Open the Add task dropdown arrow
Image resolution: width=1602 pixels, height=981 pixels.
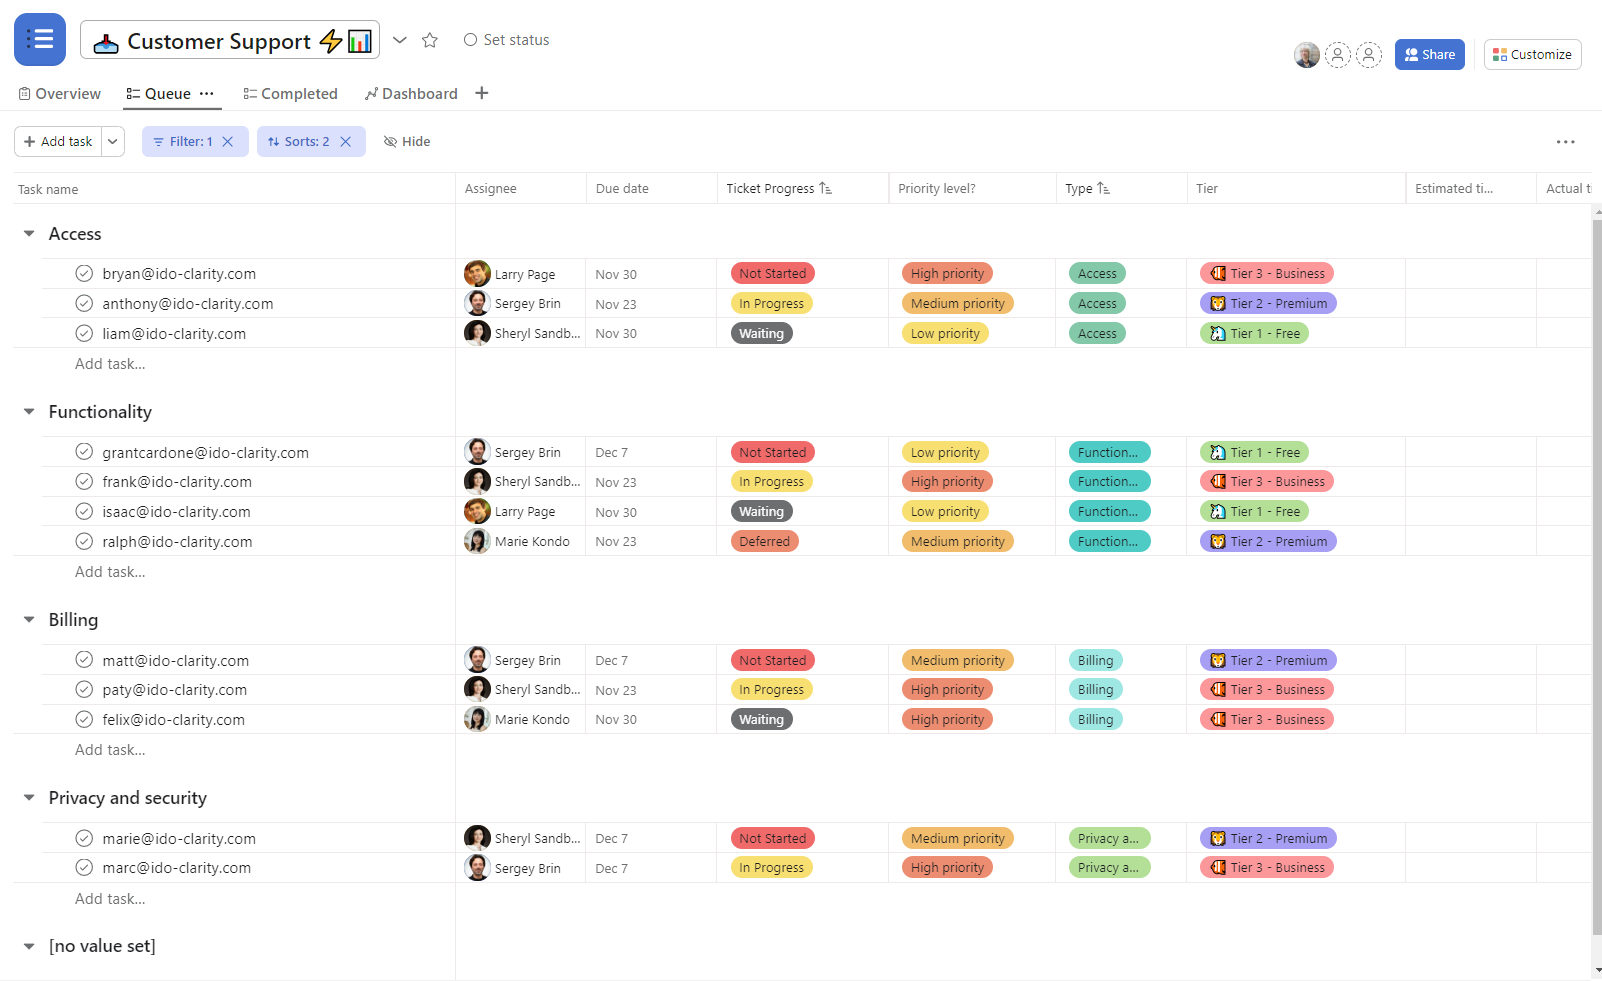click(x=112, y=141)
